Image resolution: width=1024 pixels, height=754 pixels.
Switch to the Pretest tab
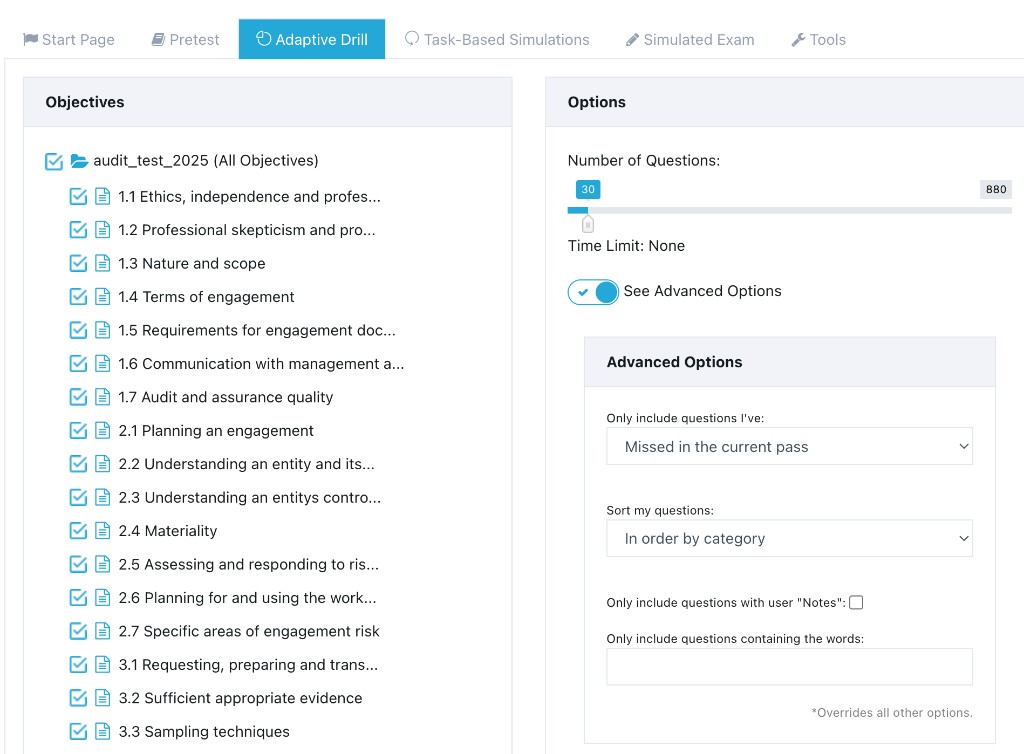click(185, 40)
